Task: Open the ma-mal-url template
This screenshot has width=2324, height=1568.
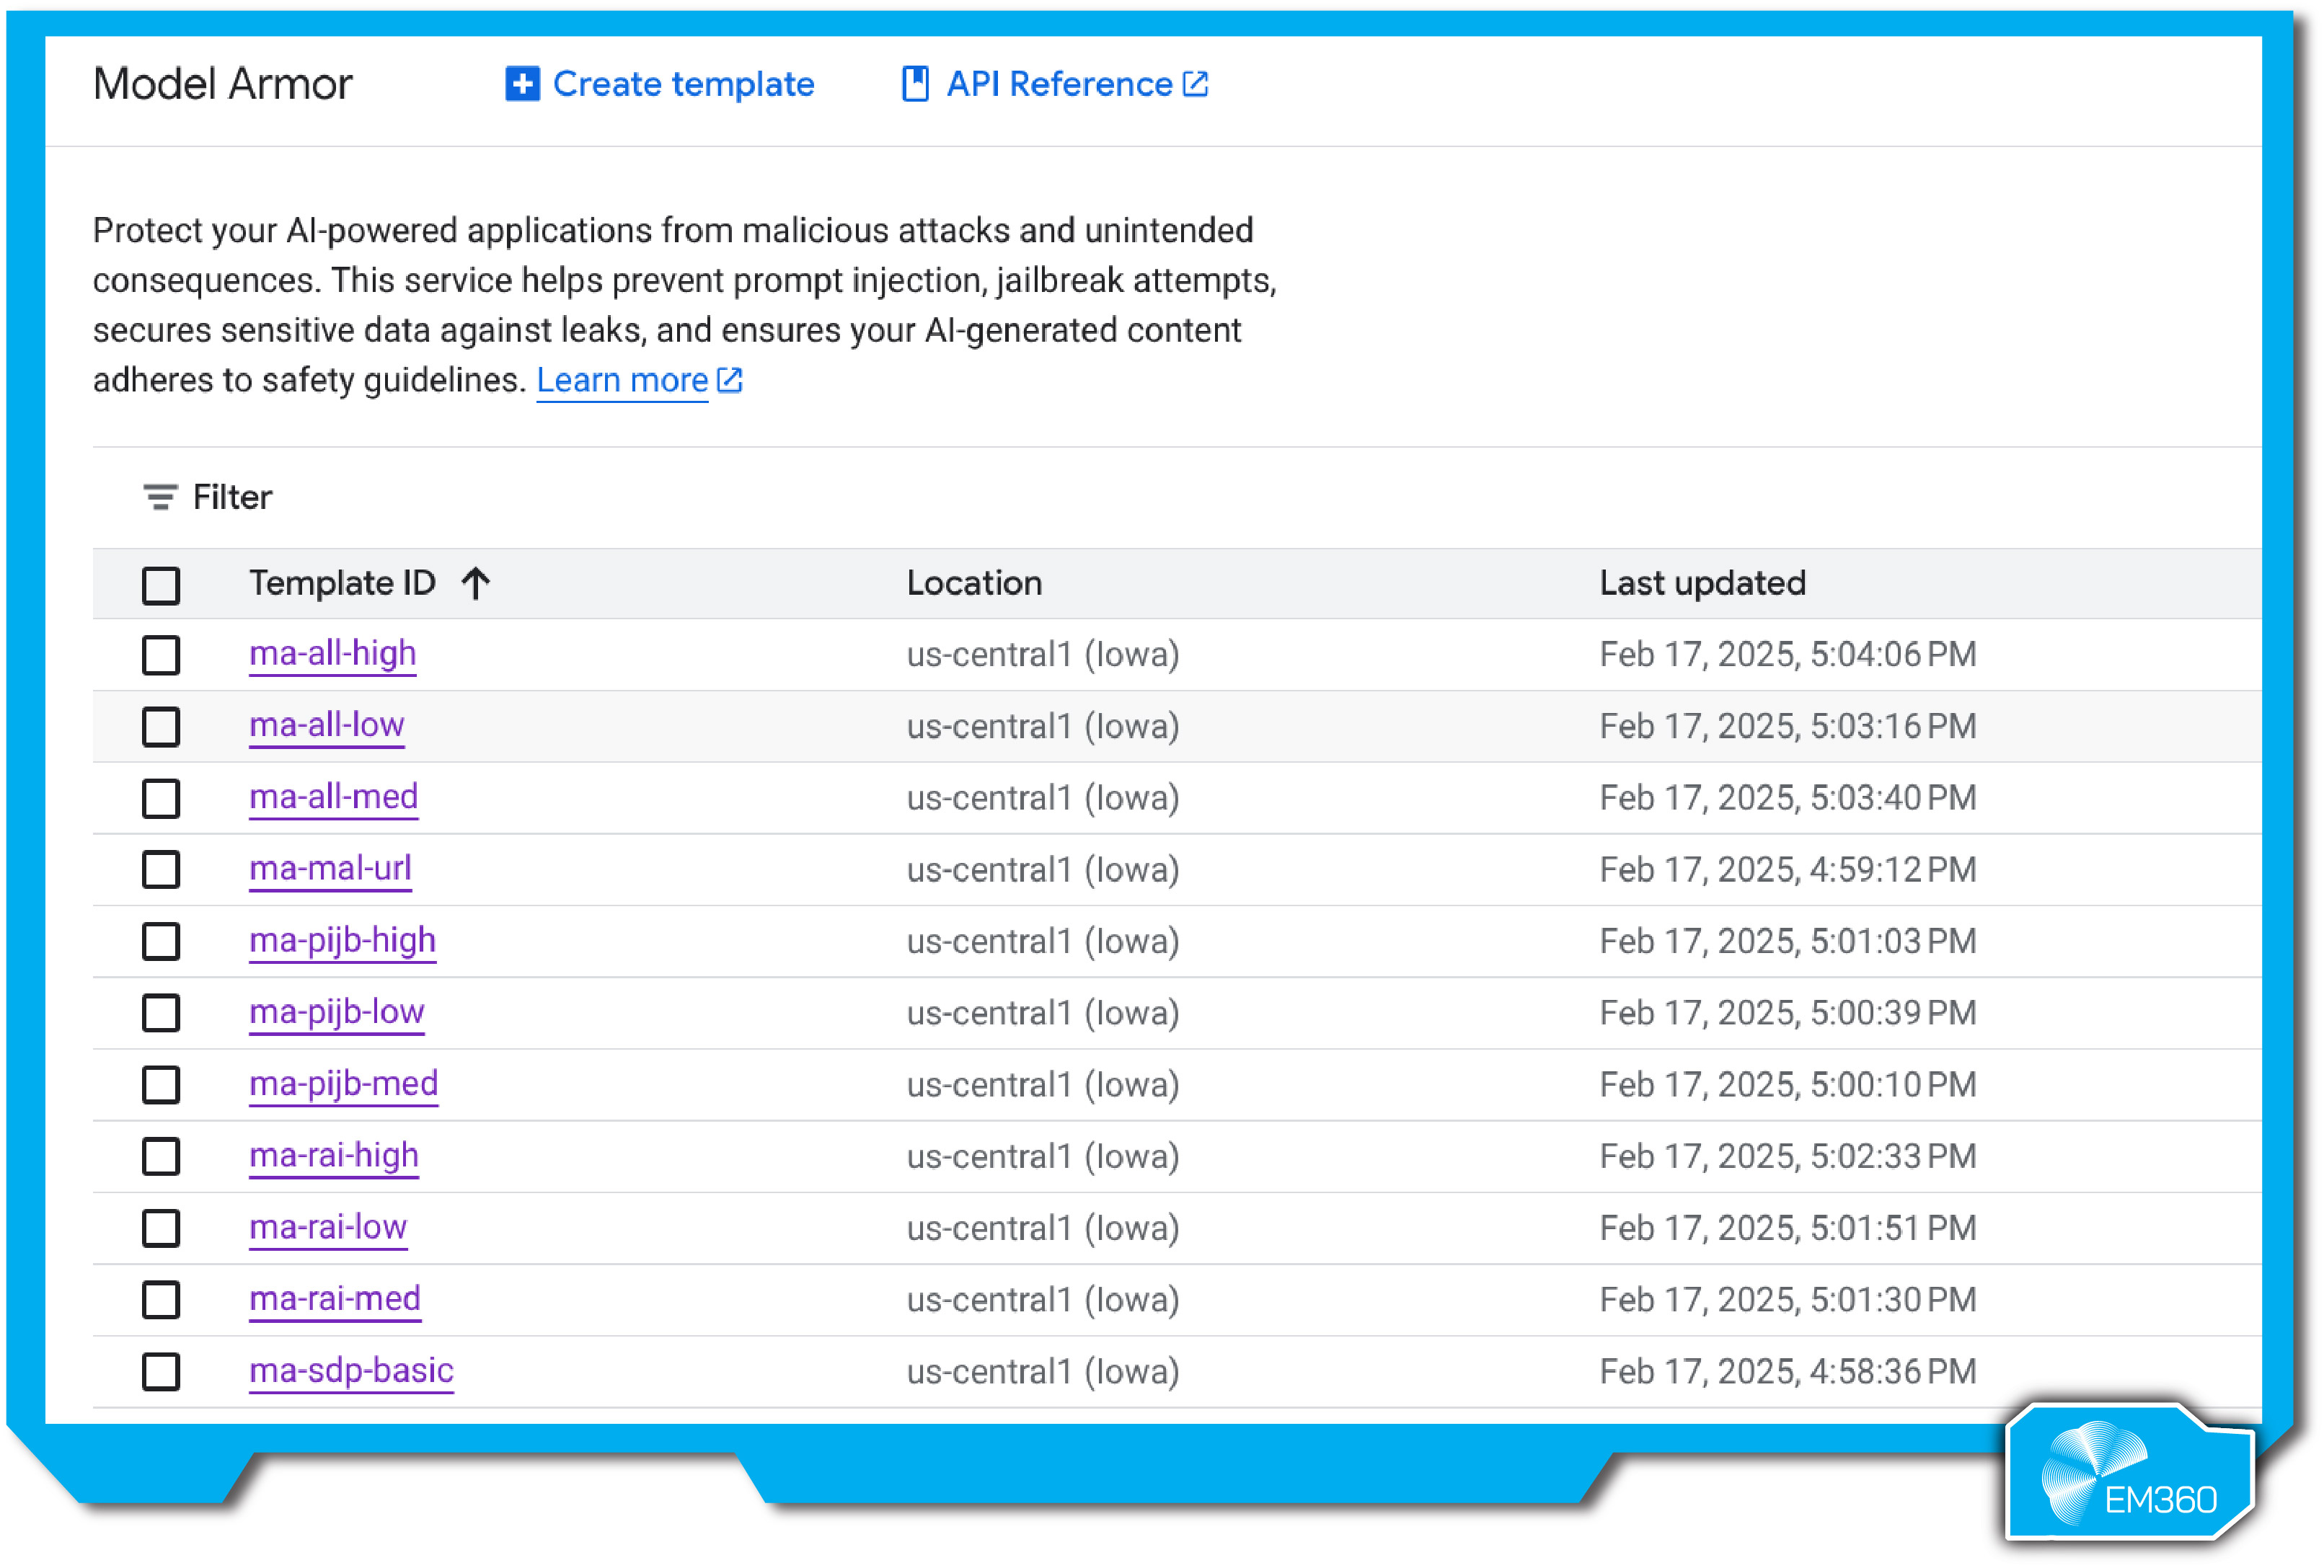Action: click(330, 869)
